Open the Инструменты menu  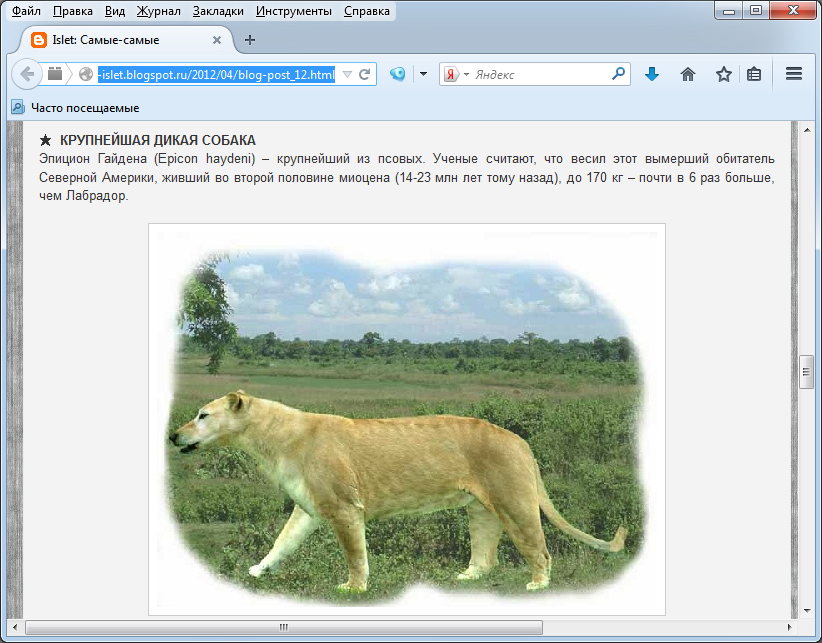pyautogui.click(x=293, y=12)
